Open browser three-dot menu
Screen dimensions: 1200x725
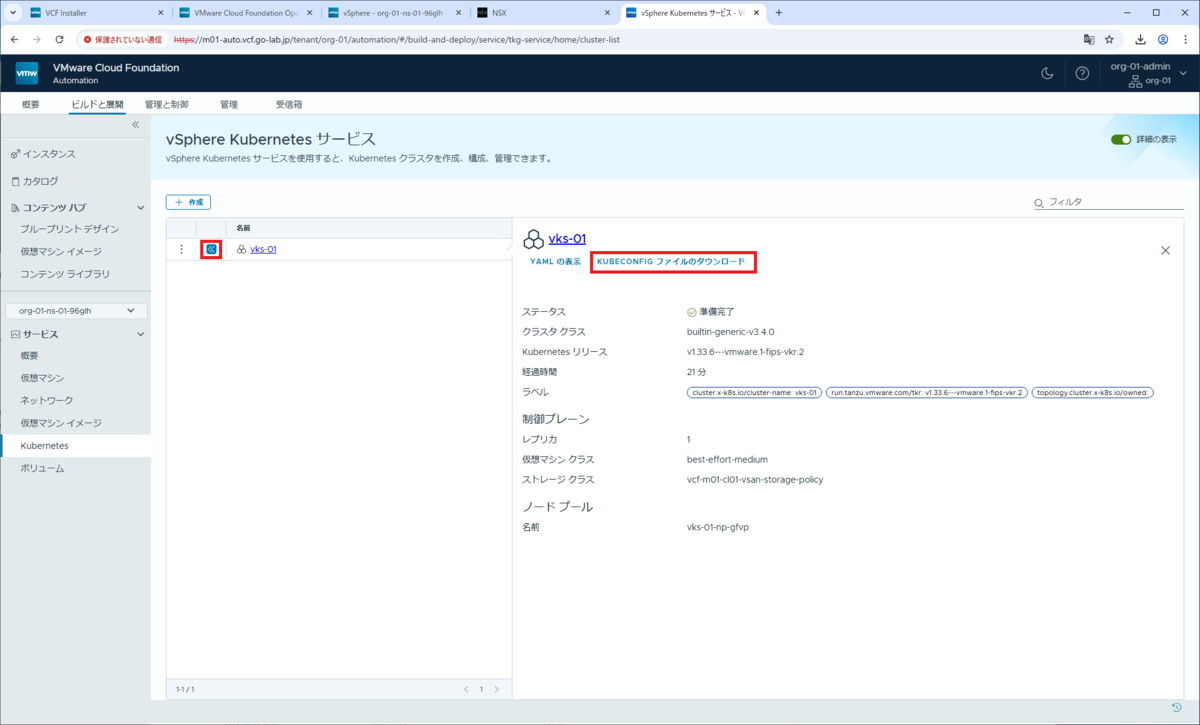[x=1185, y=39]
